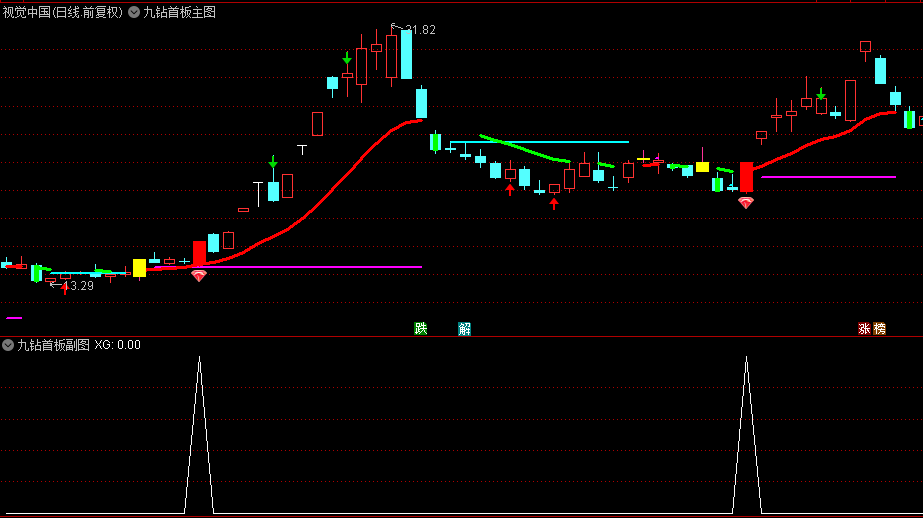Click the orange 榜 event marker
The height and width of the screenshot is (518, 923).
(879, 328)
